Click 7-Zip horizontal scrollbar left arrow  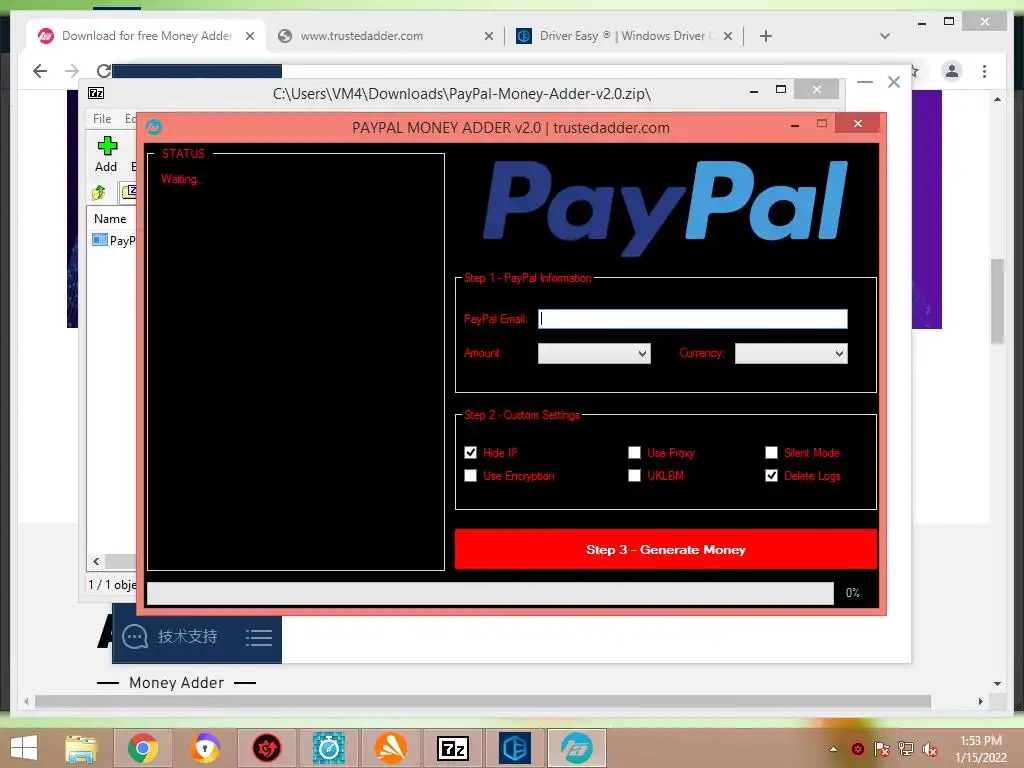96,561
